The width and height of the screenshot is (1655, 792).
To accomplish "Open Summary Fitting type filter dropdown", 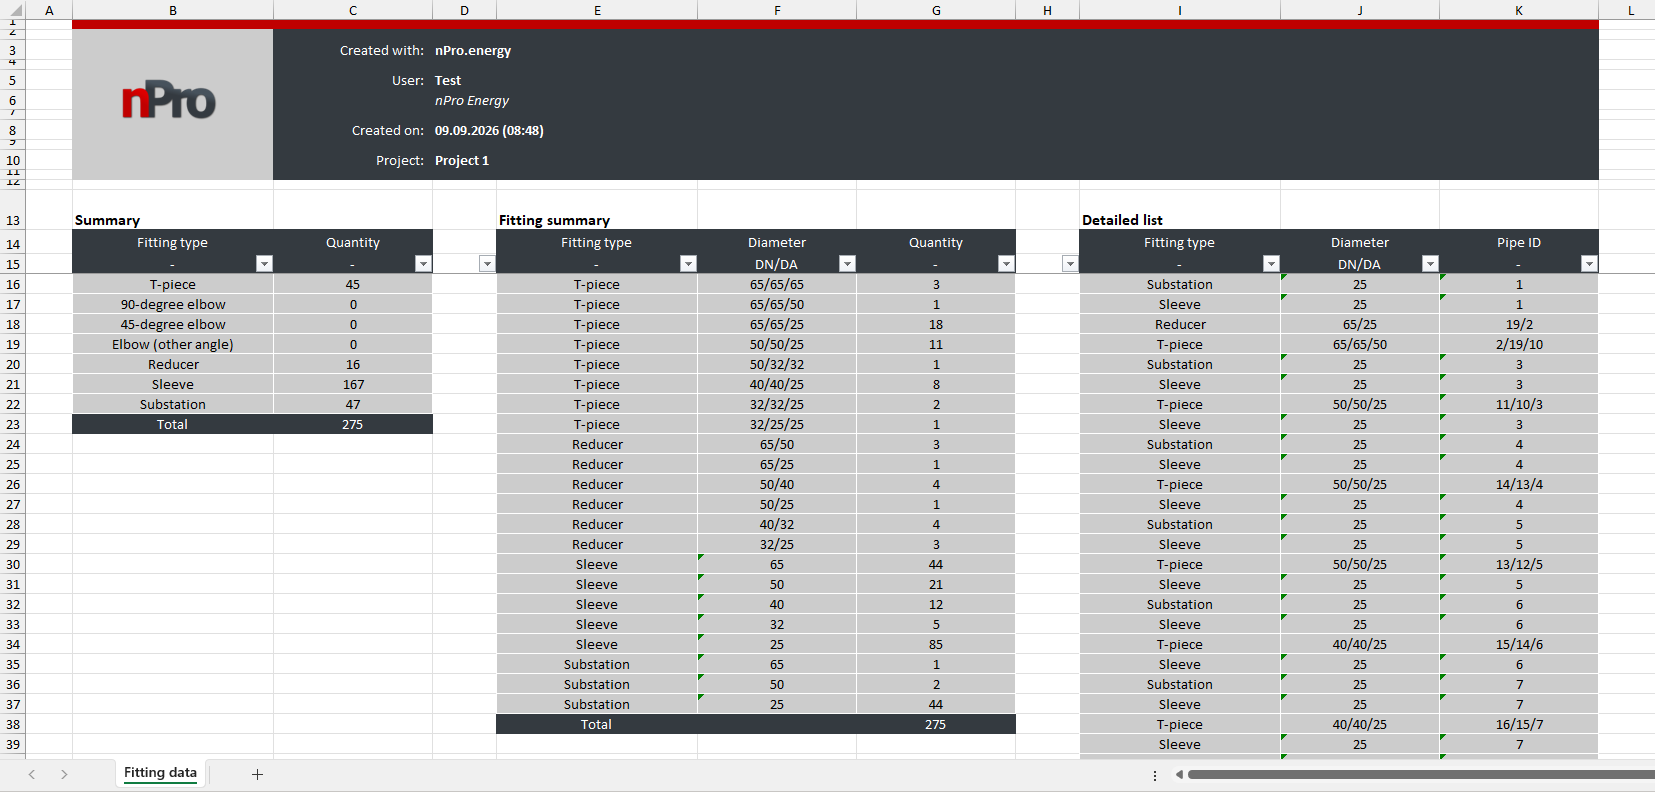I will click(x=264, y=264).
